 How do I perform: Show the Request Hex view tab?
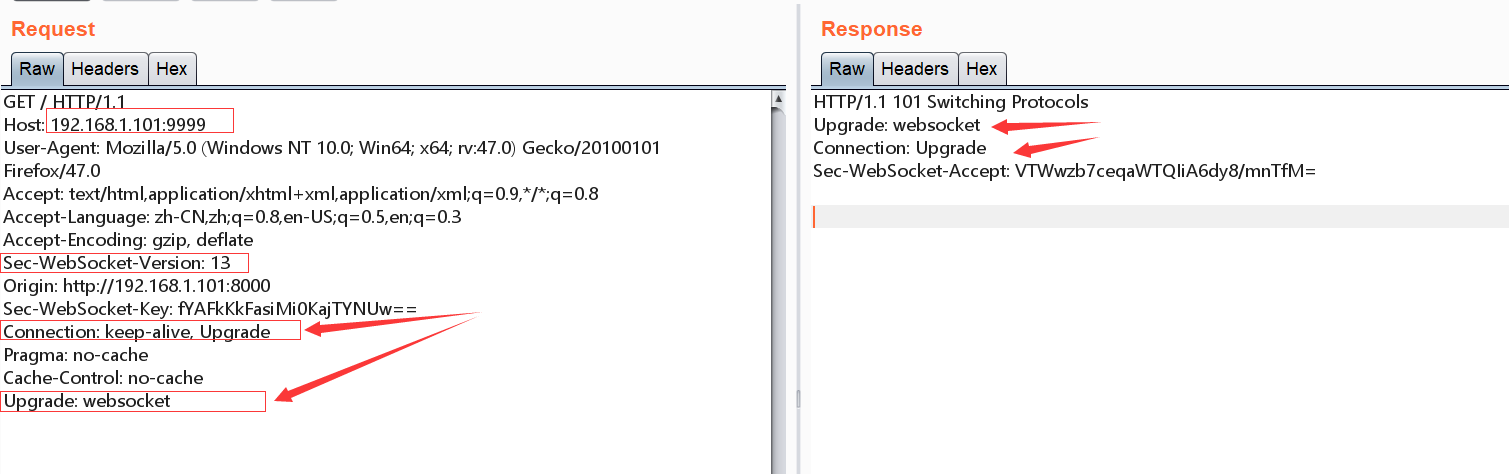tap(172, 69)
